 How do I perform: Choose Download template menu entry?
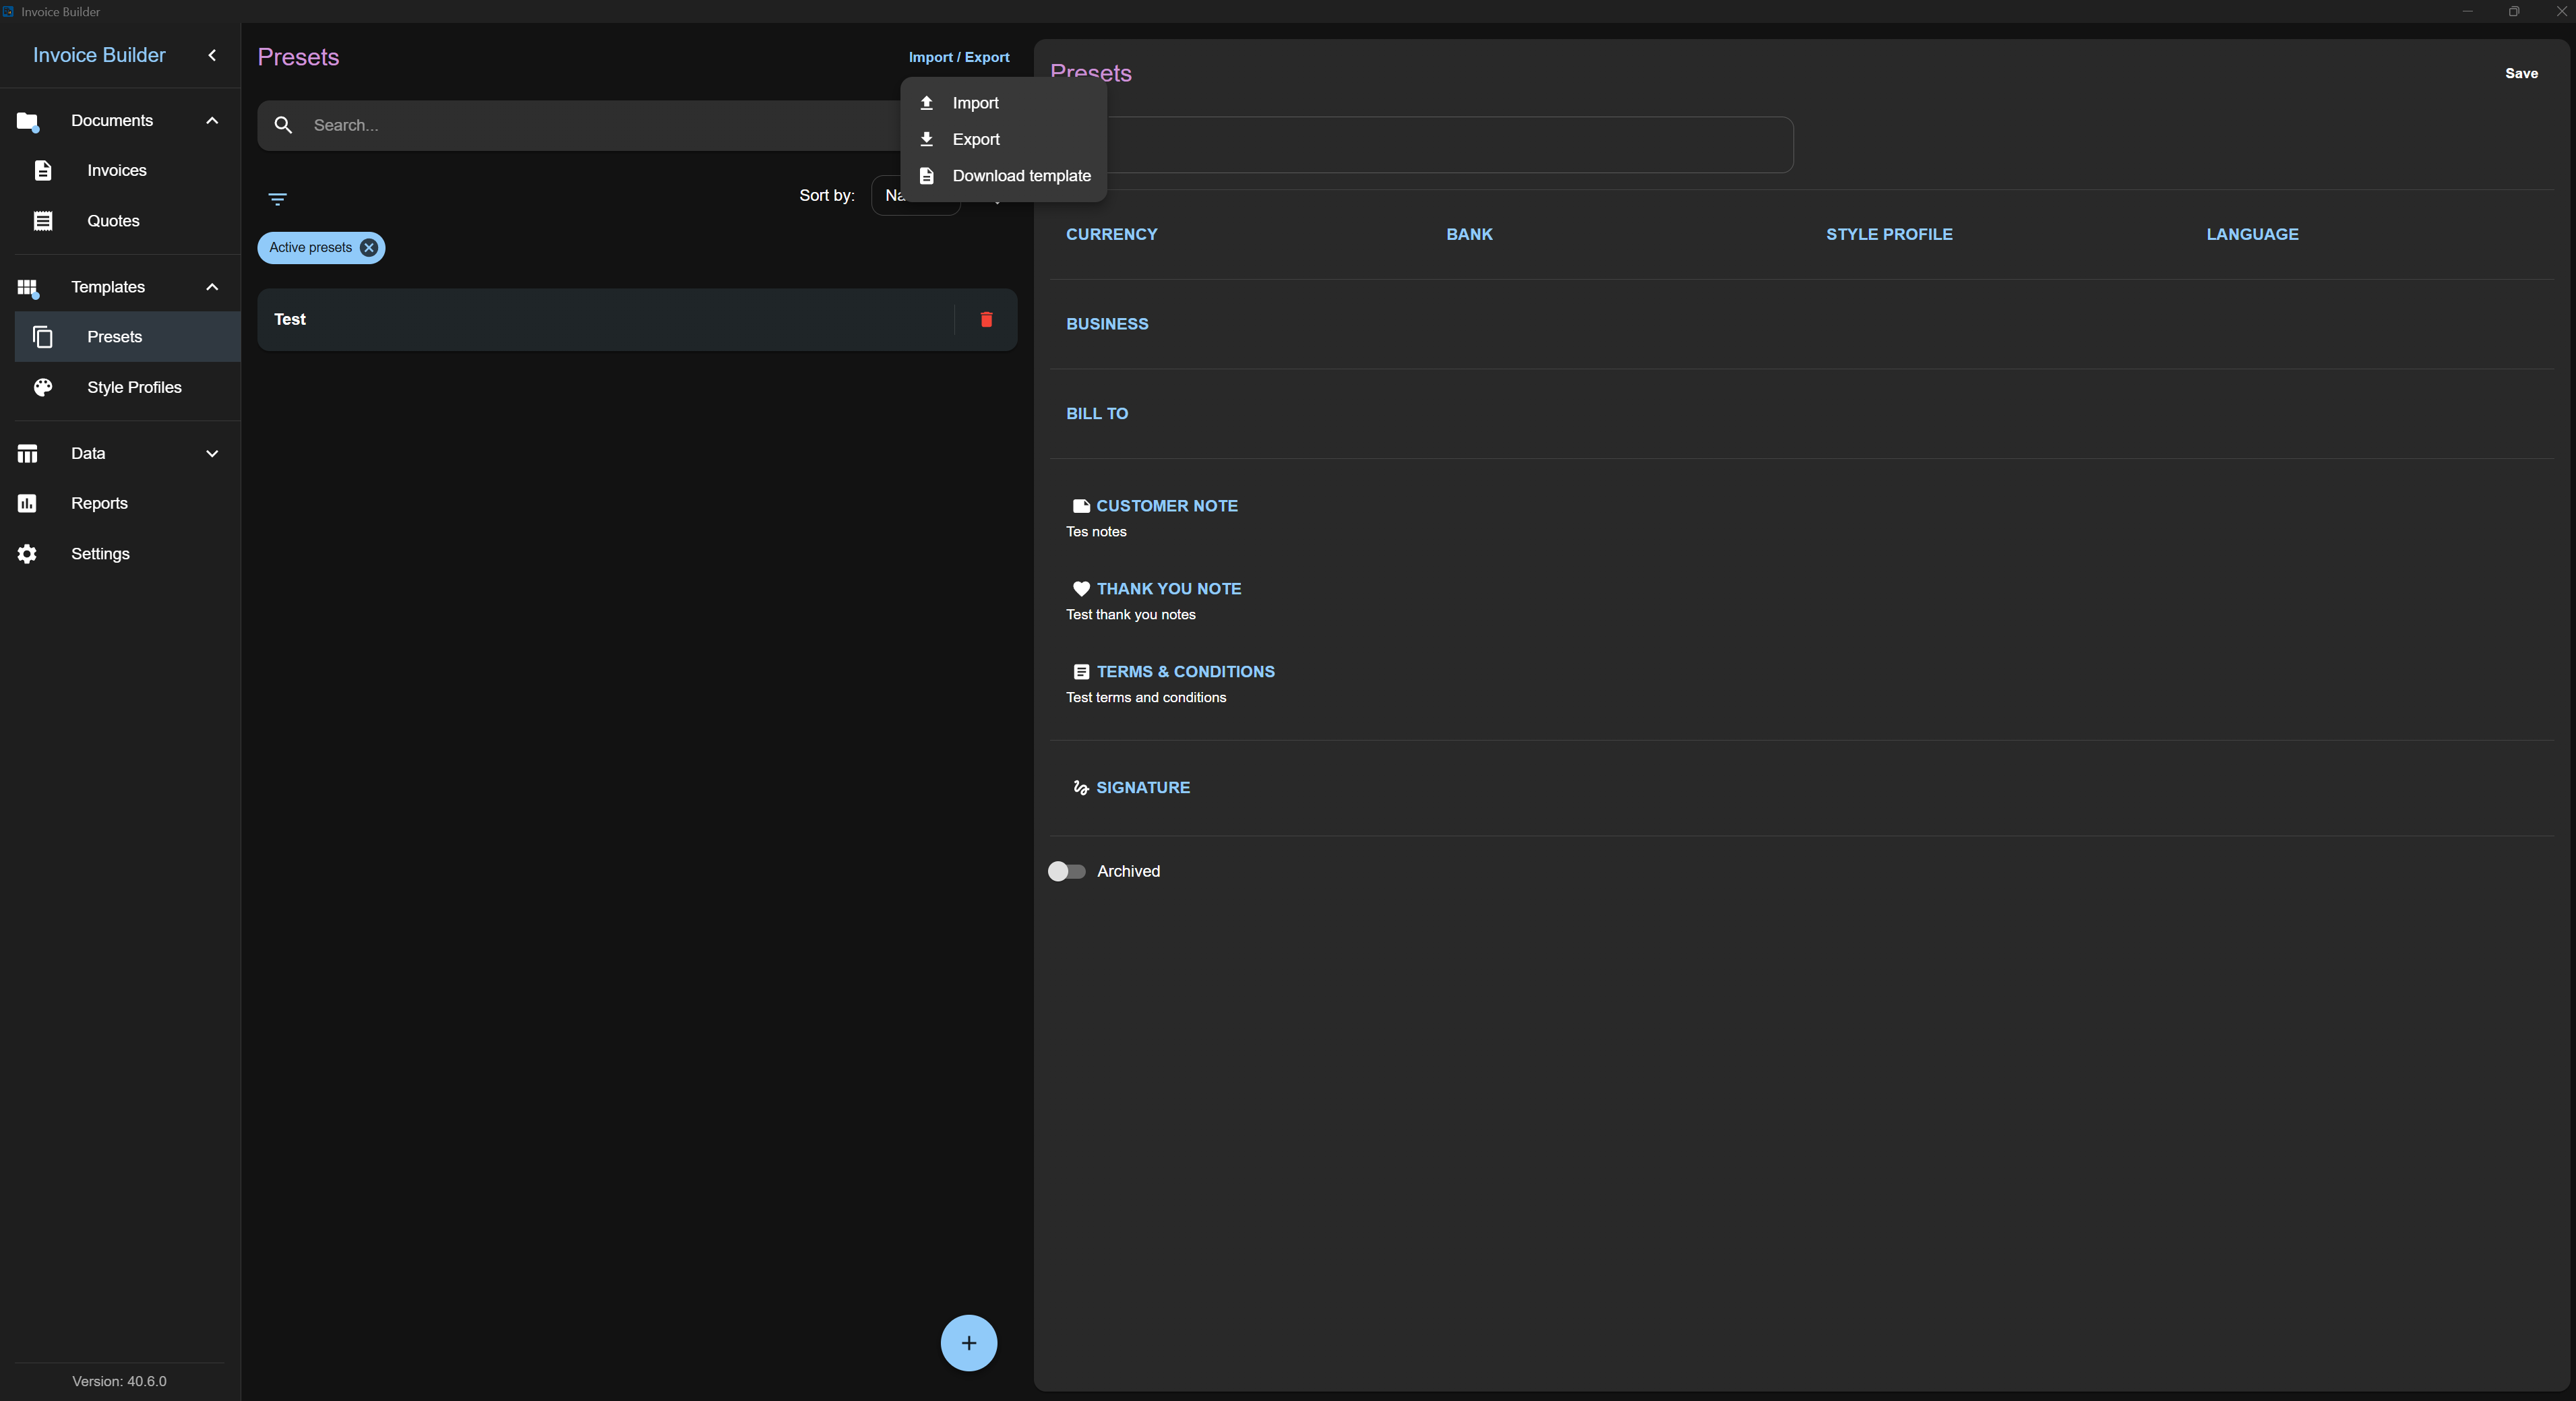tap(1003, 176)
